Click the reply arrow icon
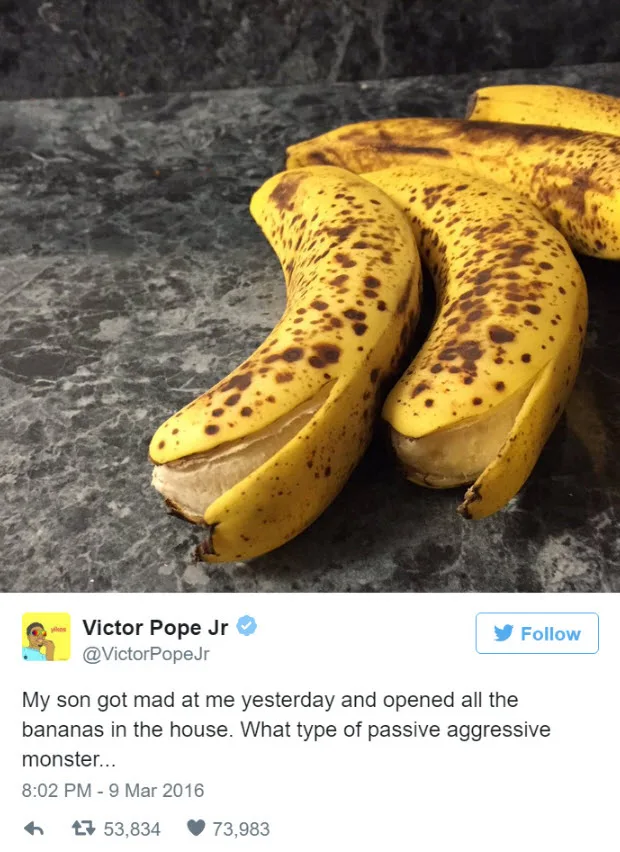 (x=34, y=829)
